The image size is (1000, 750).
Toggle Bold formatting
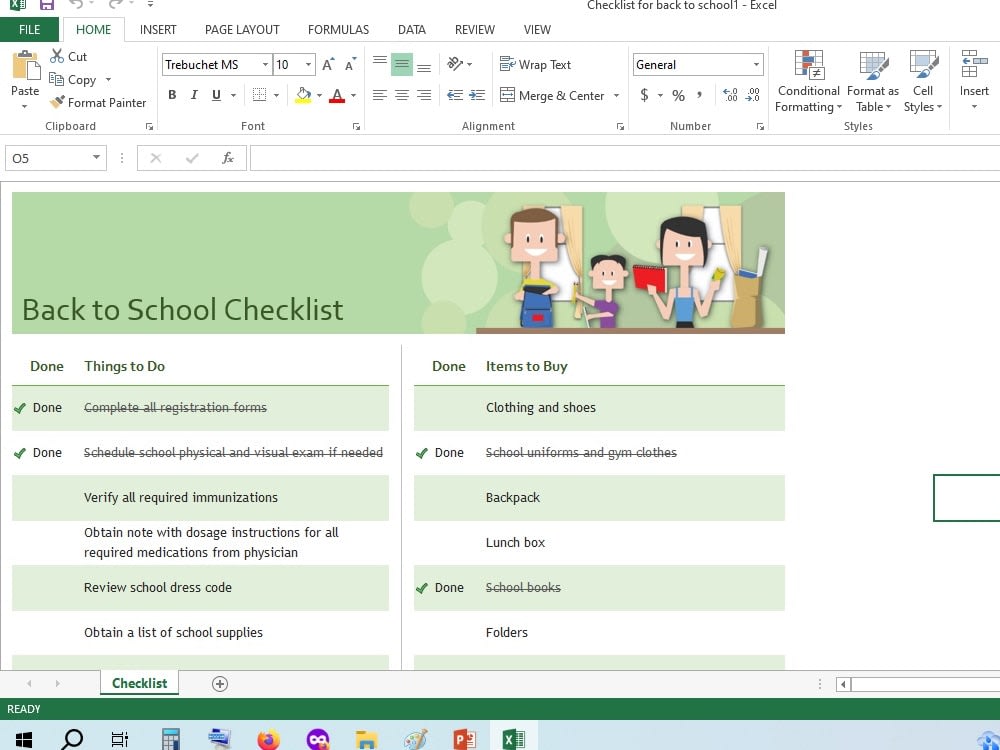pos(172,95)
